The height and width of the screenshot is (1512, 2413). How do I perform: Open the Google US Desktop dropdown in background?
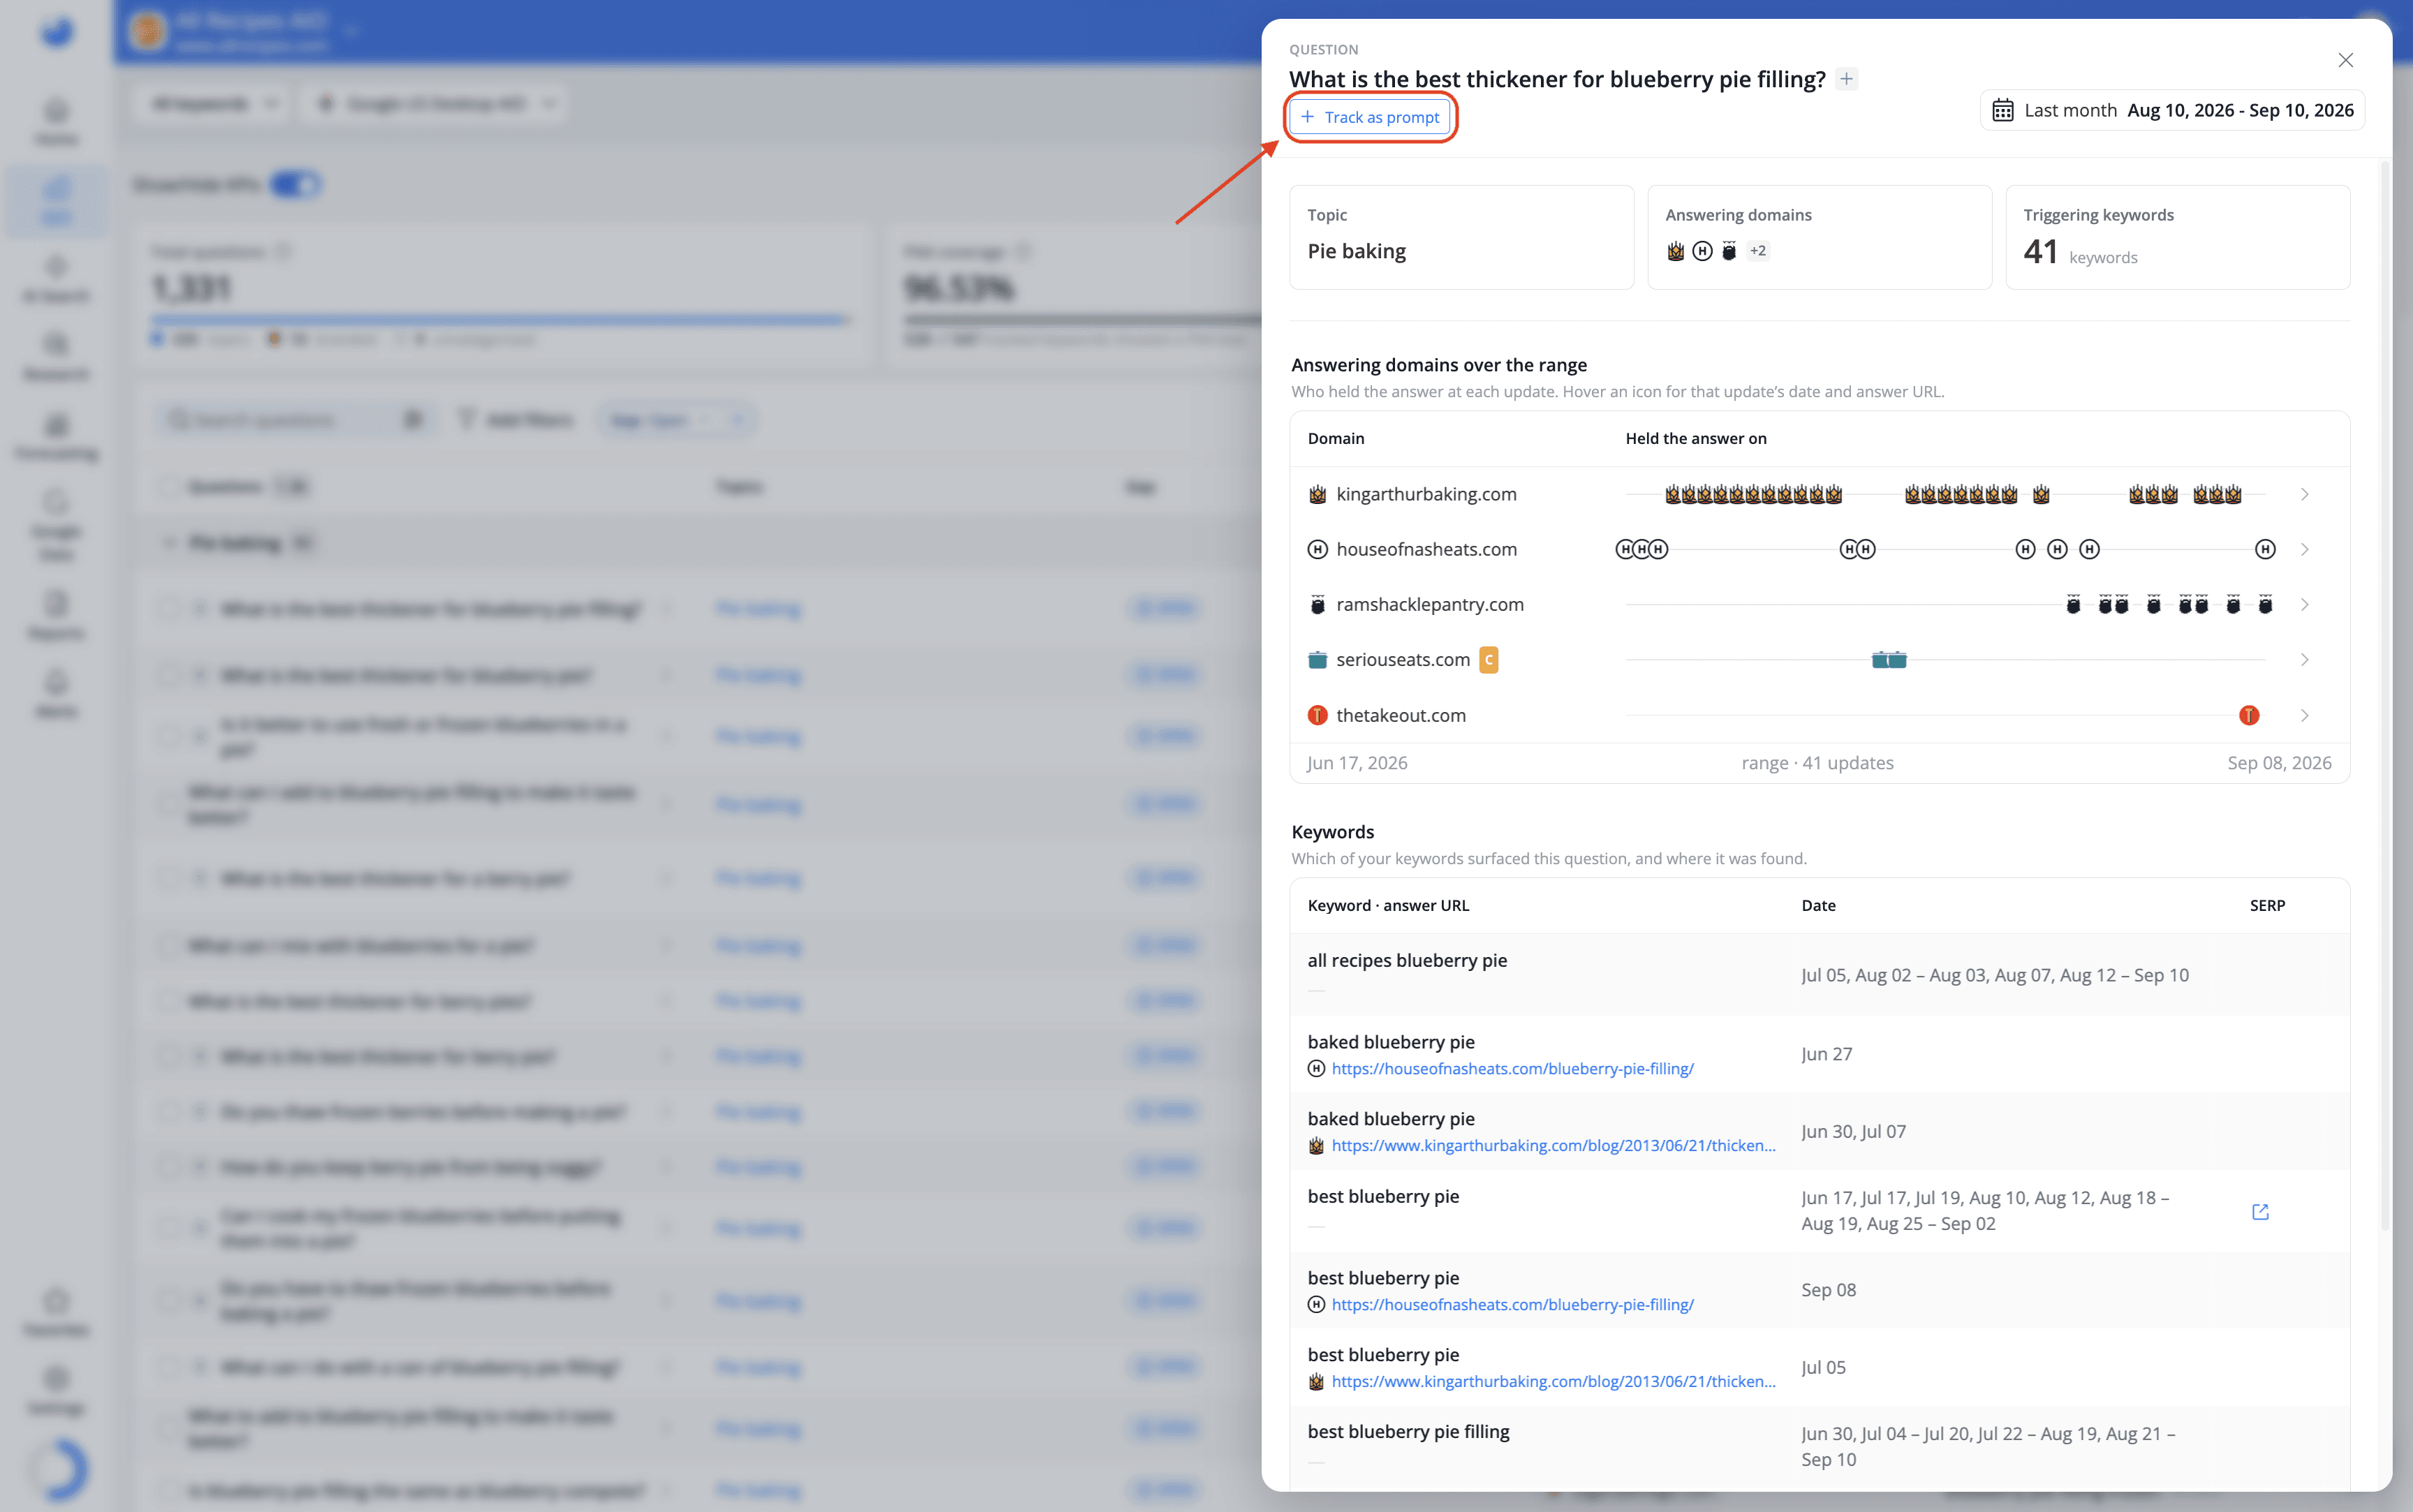434,104
